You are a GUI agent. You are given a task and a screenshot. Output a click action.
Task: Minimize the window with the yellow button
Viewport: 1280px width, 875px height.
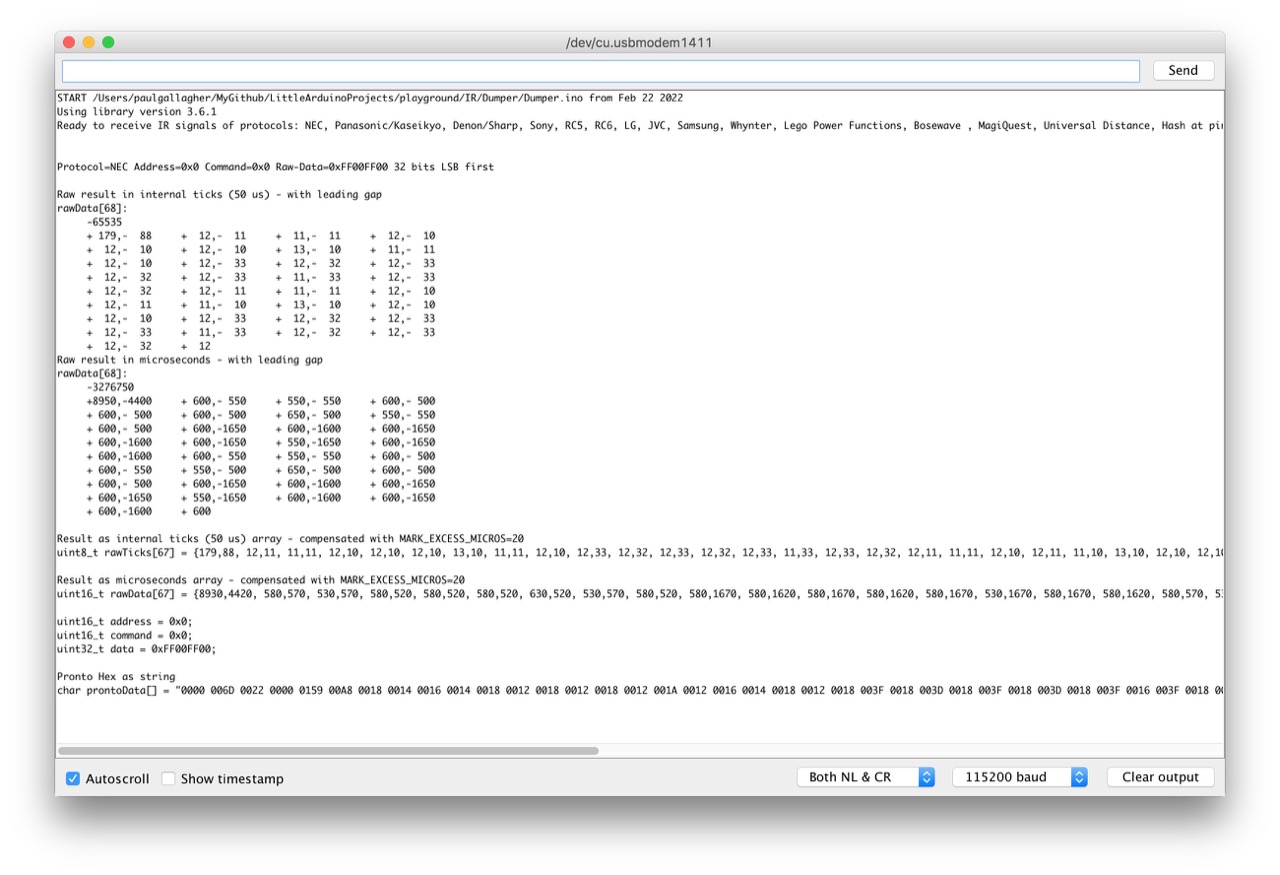[x=89, y=42]
